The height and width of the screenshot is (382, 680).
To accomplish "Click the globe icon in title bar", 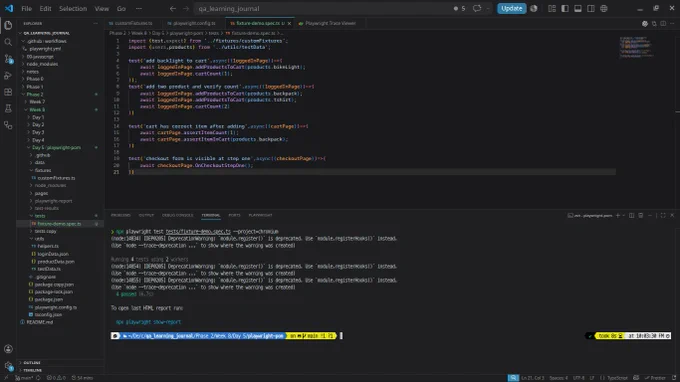I will (604, 8).
